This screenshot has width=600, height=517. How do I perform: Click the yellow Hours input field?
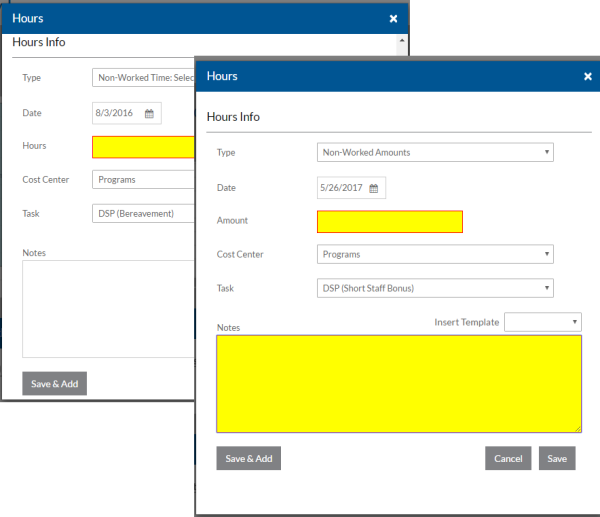tap(143, 147)
